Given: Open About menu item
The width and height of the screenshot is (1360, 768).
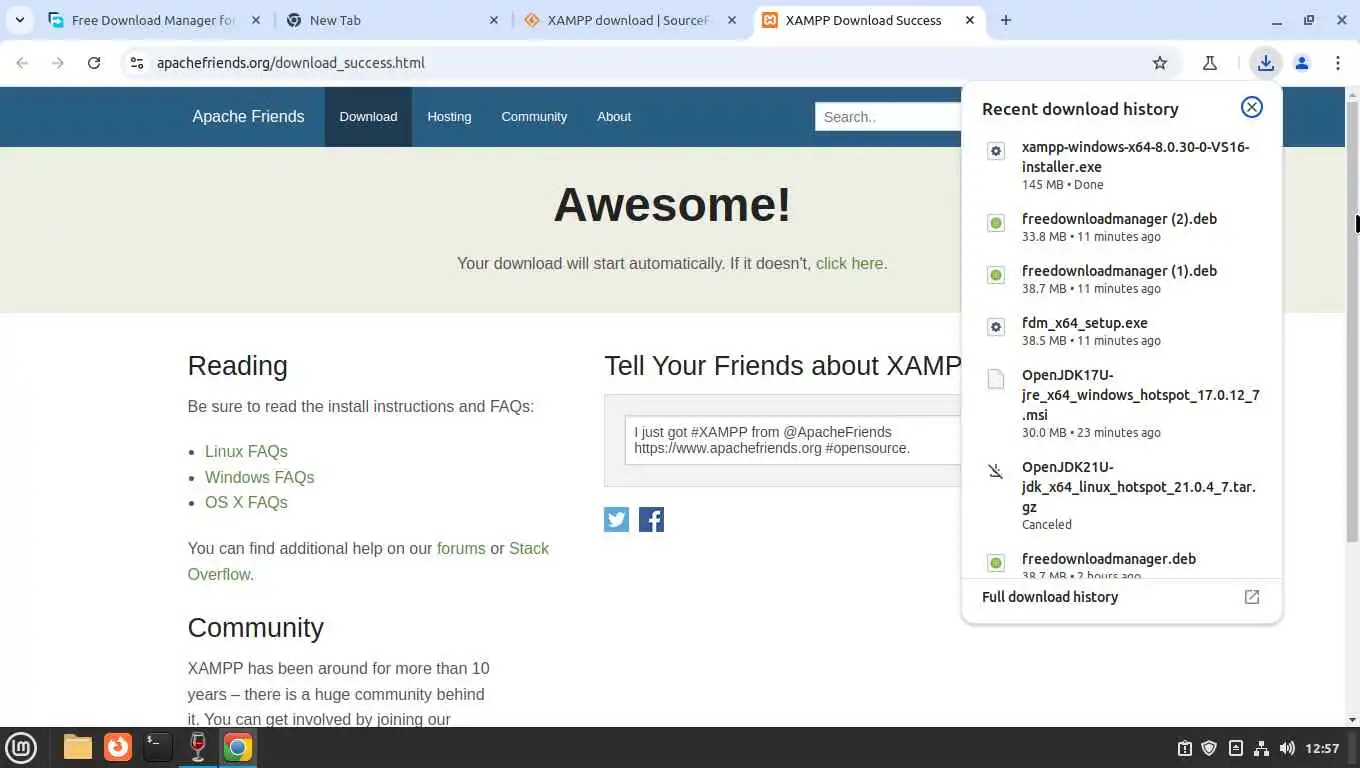Looking at the screenshot, I should [x=614, y=117].
